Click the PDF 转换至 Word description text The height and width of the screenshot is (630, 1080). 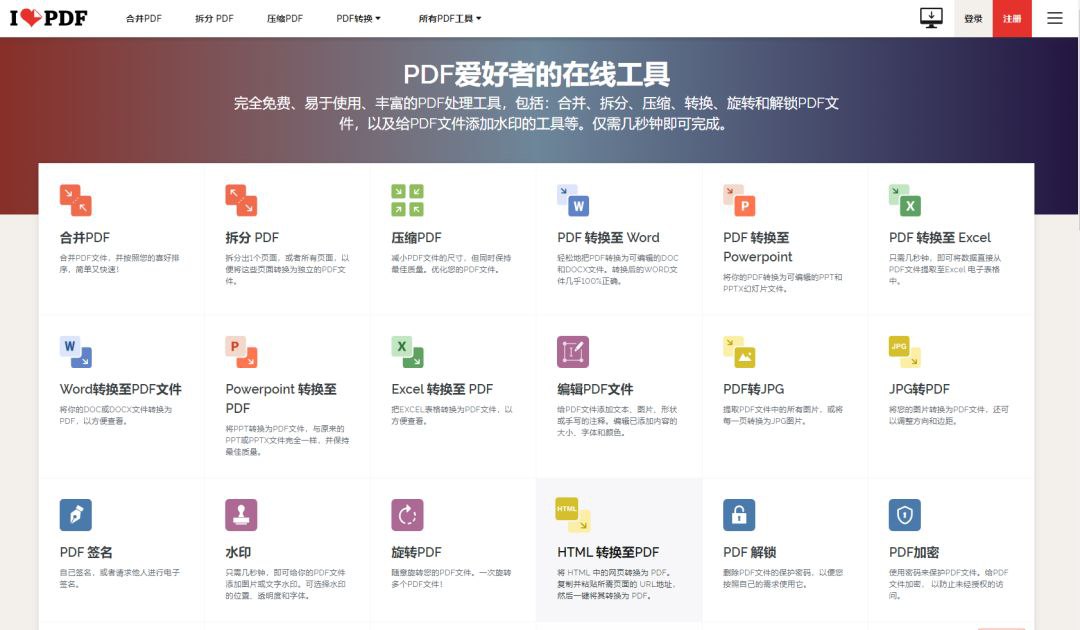click(x=618, y=269)
